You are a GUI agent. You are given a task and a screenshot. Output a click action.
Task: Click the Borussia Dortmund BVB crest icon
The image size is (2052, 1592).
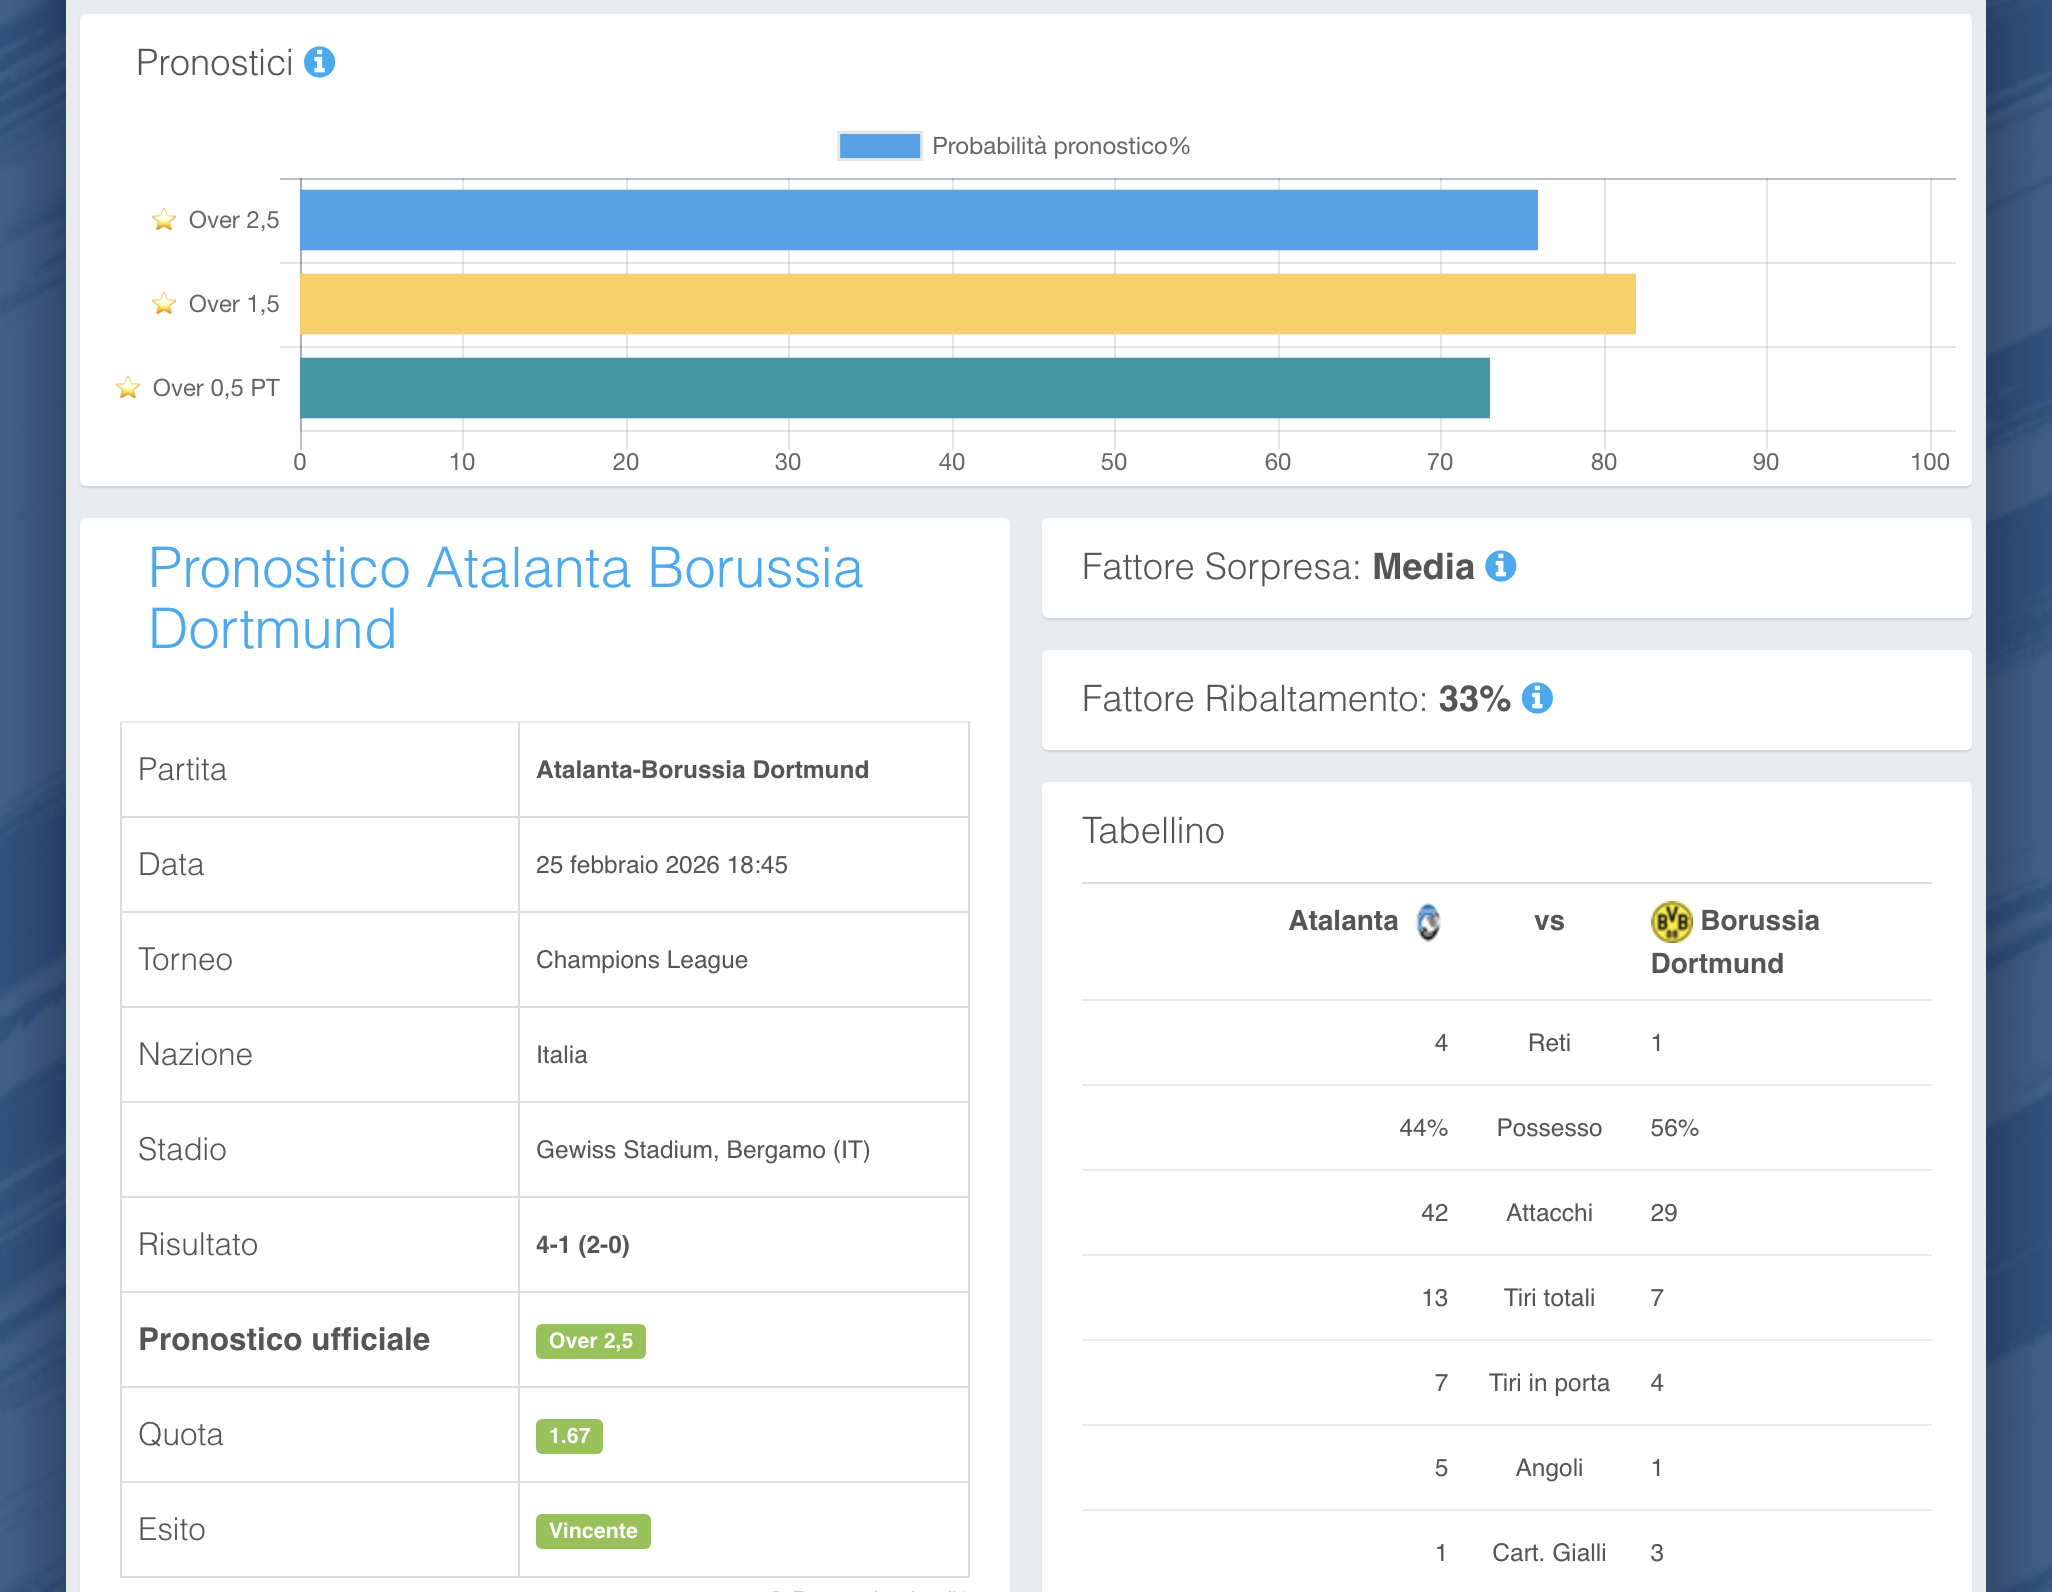(x=1671, y=921)
